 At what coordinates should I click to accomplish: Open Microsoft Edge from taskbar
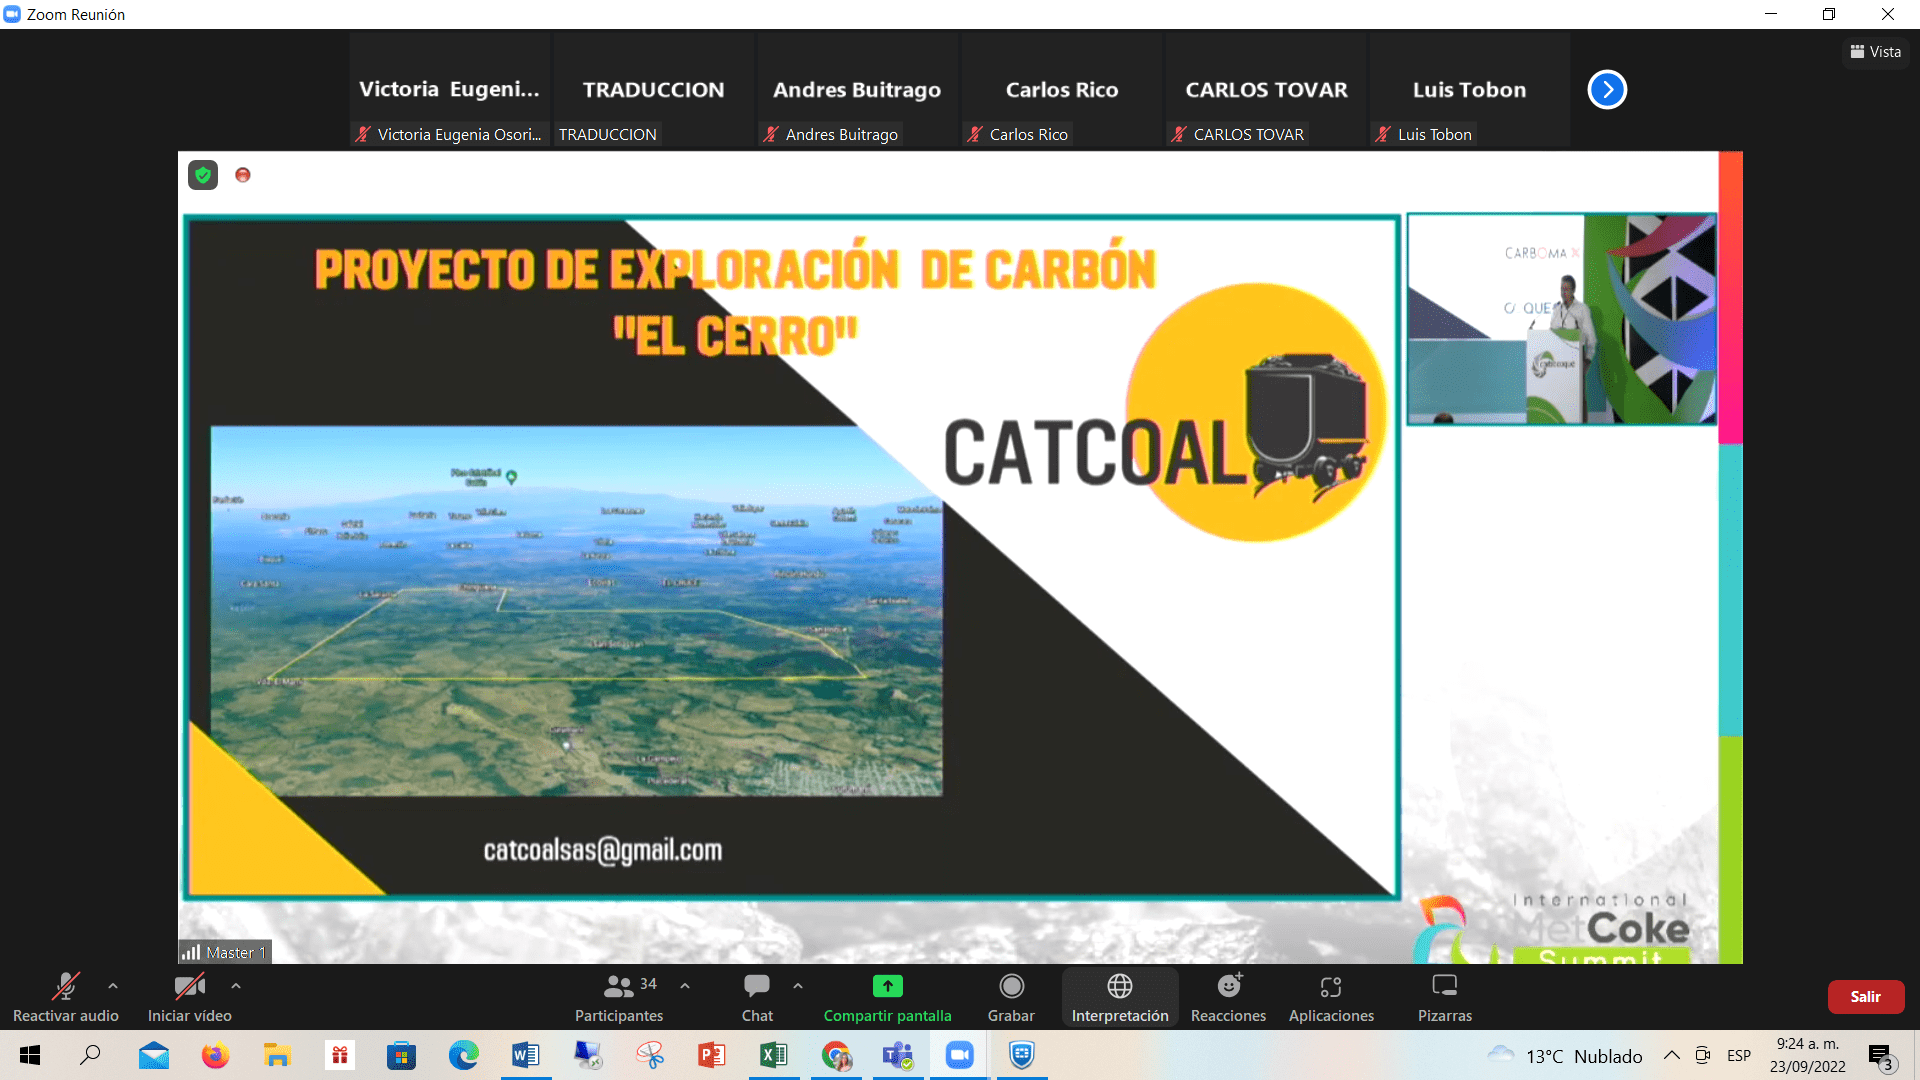point(463,1055)
